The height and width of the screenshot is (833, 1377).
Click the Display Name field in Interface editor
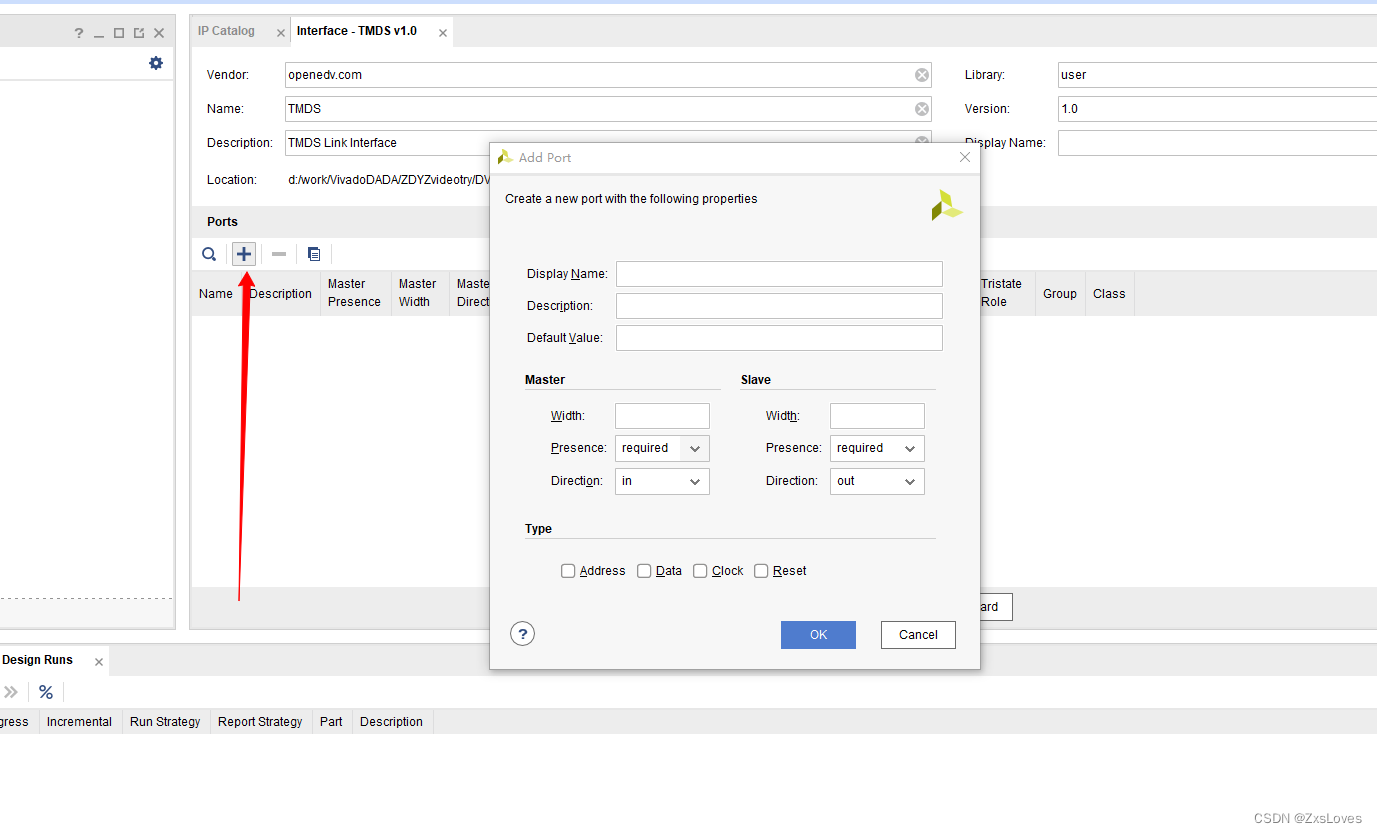tap(1217, 143)
